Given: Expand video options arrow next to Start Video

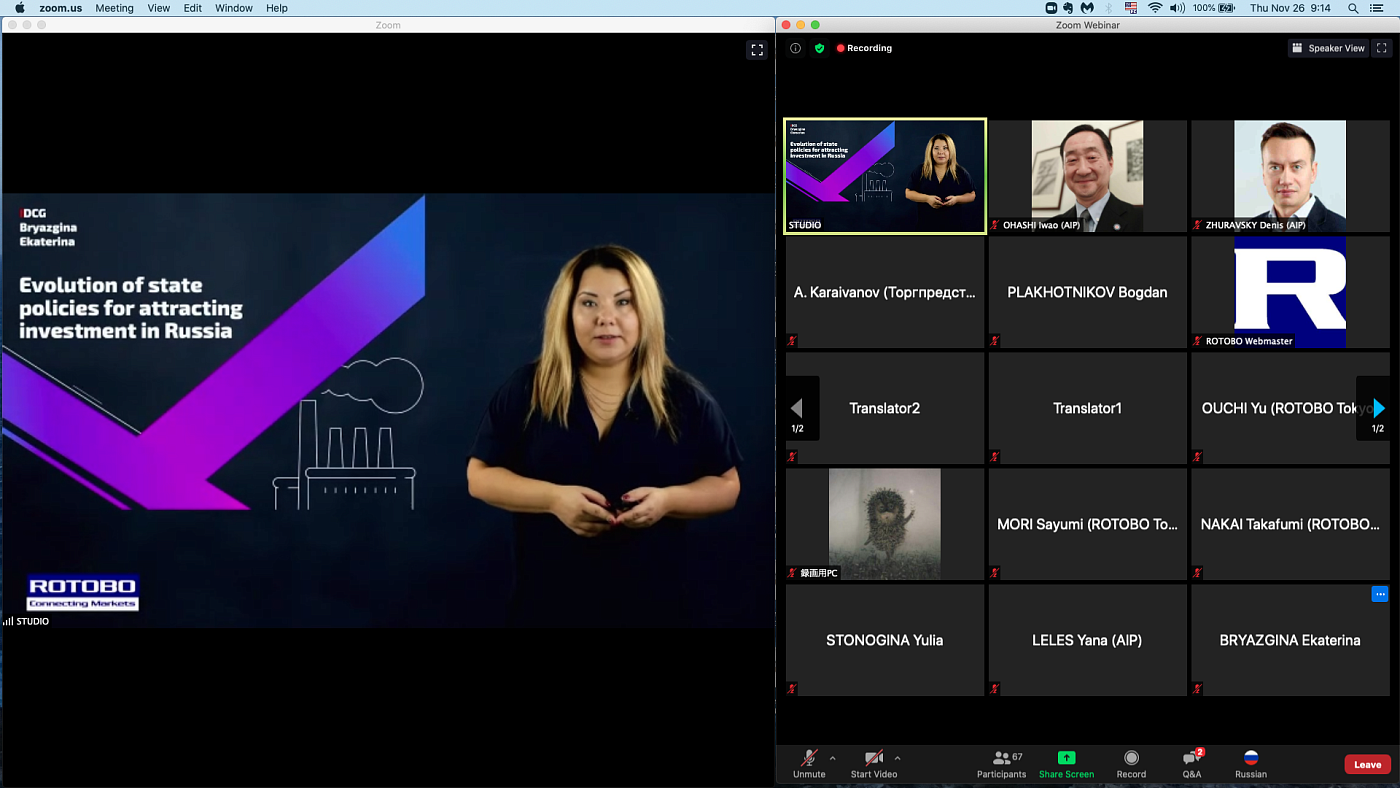Looking at the screenshot, I should [897, 758].
